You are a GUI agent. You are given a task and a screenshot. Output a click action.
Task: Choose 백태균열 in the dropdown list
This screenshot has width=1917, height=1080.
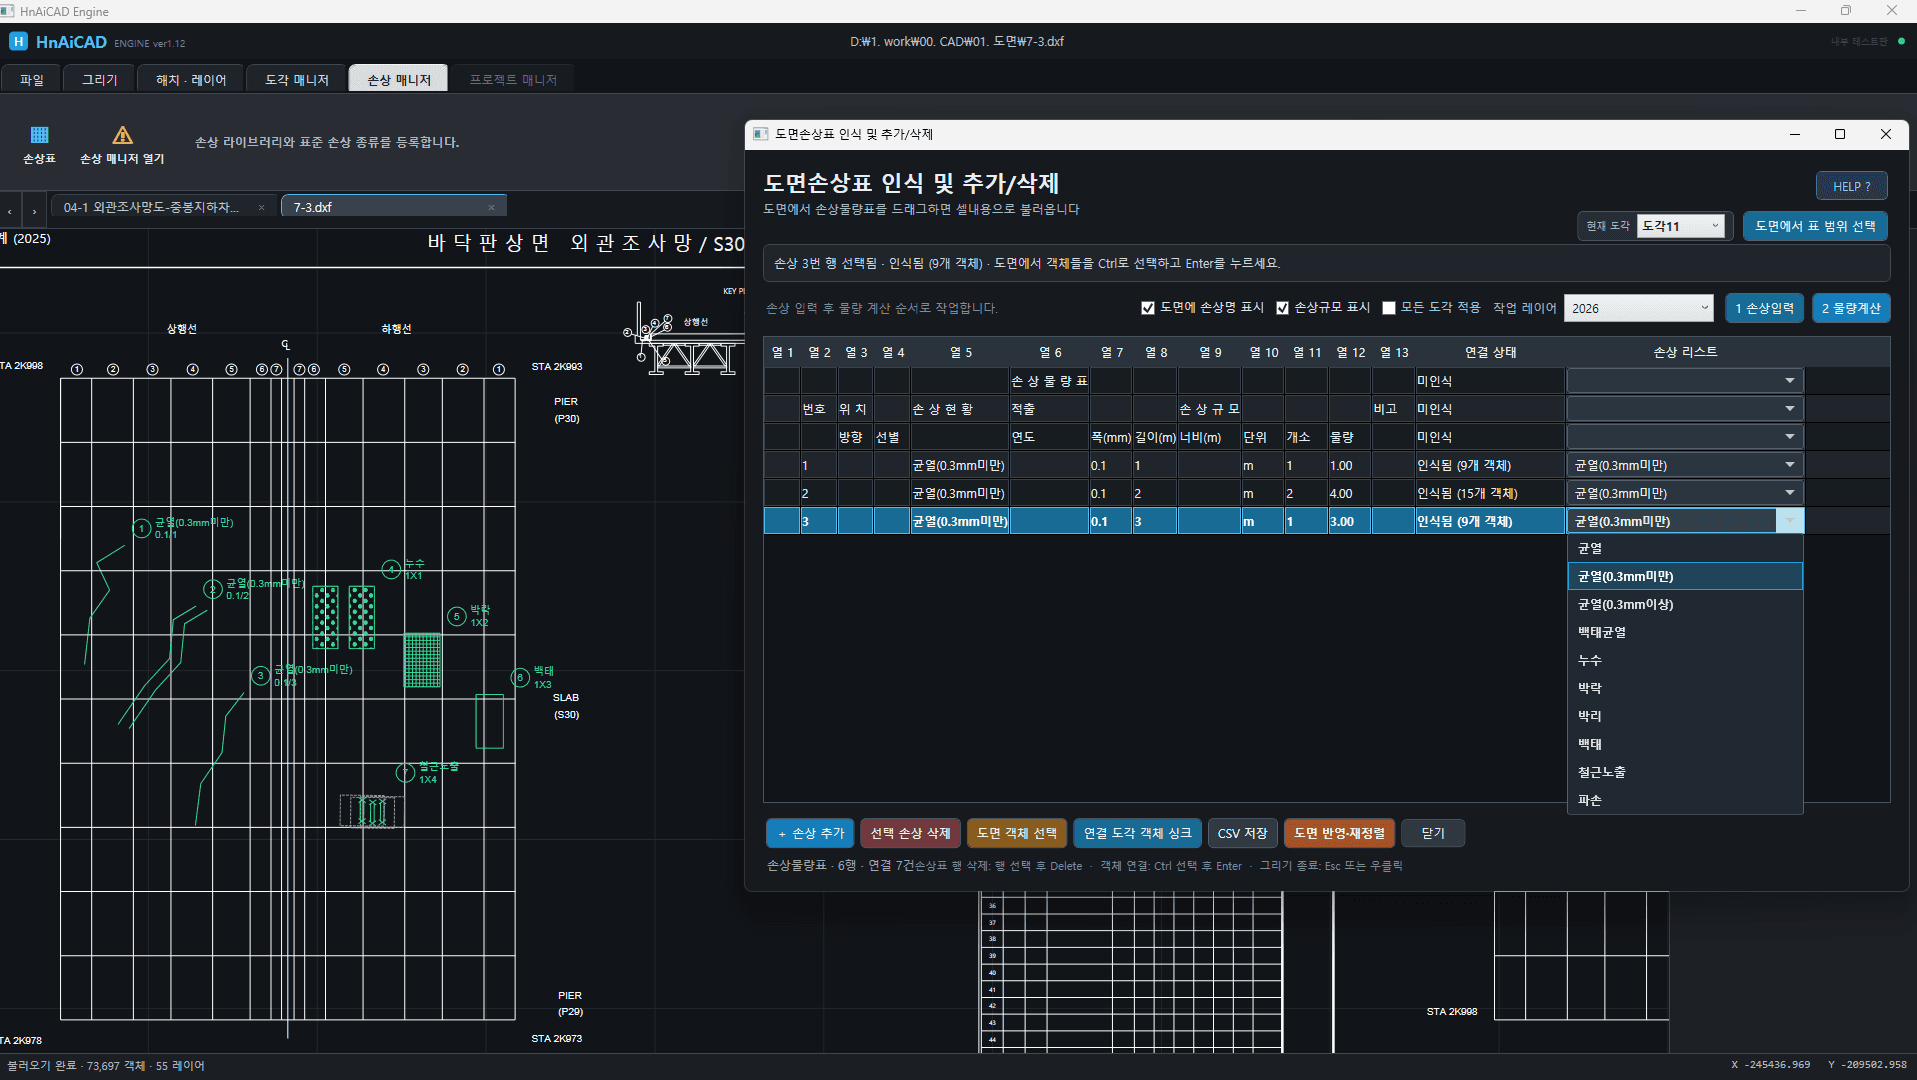click(1685, 632)
